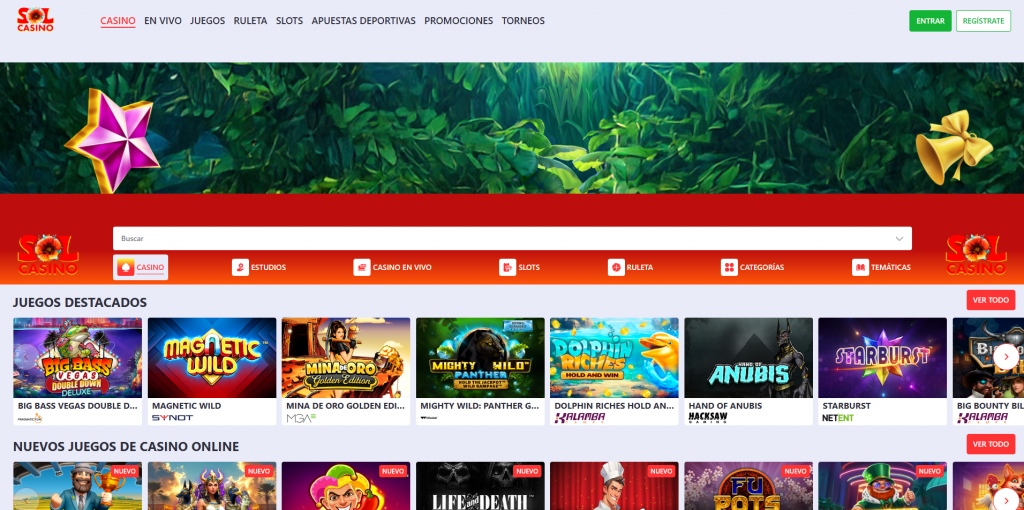
Task: Go back in featured games carousel left arrow
Action: [25, 356]
